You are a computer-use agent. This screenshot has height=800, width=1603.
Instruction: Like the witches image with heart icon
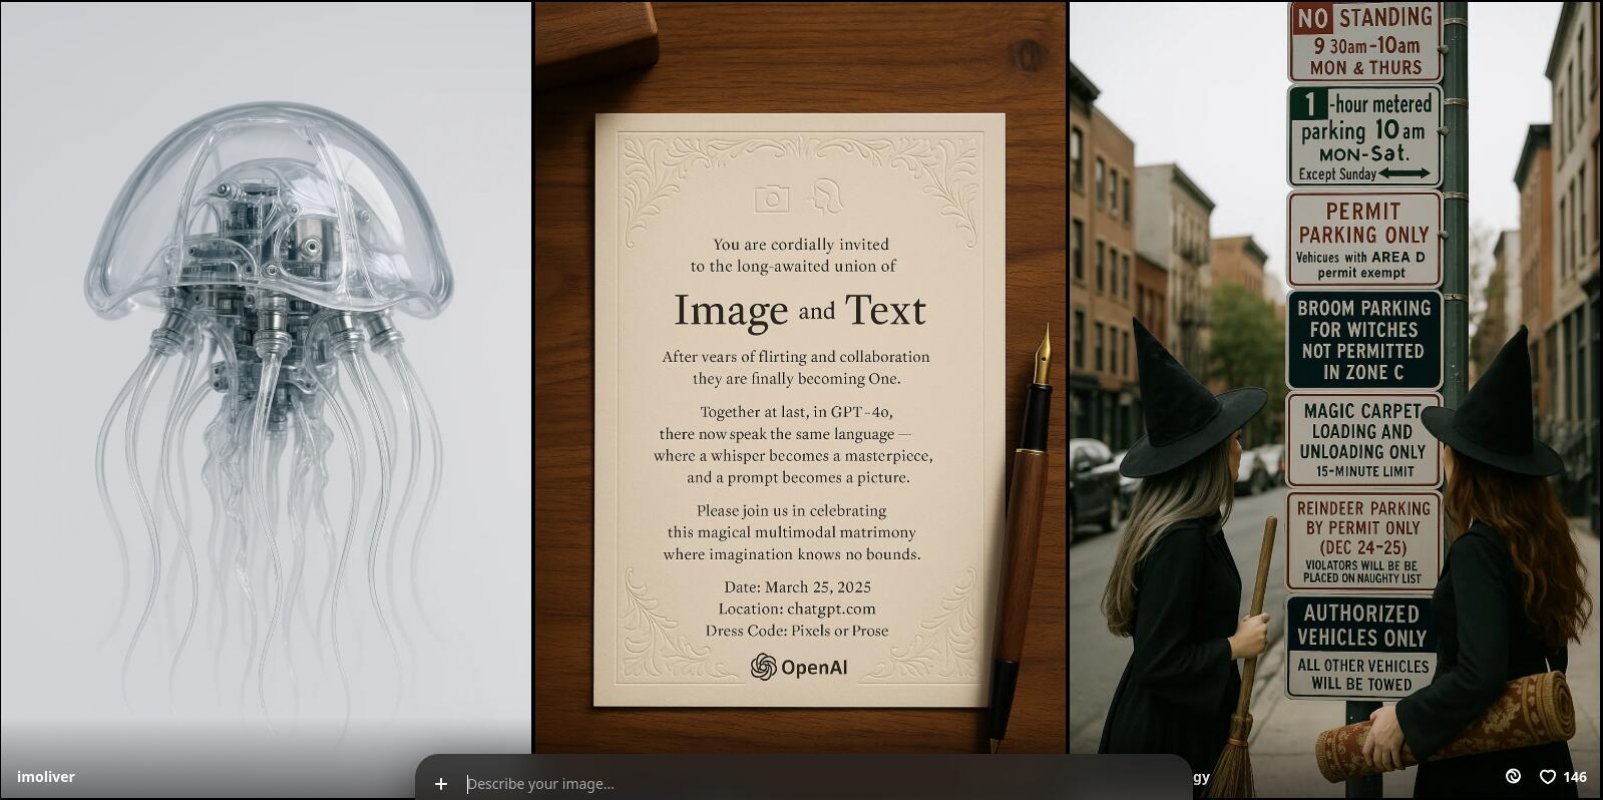pos(1547,777)
